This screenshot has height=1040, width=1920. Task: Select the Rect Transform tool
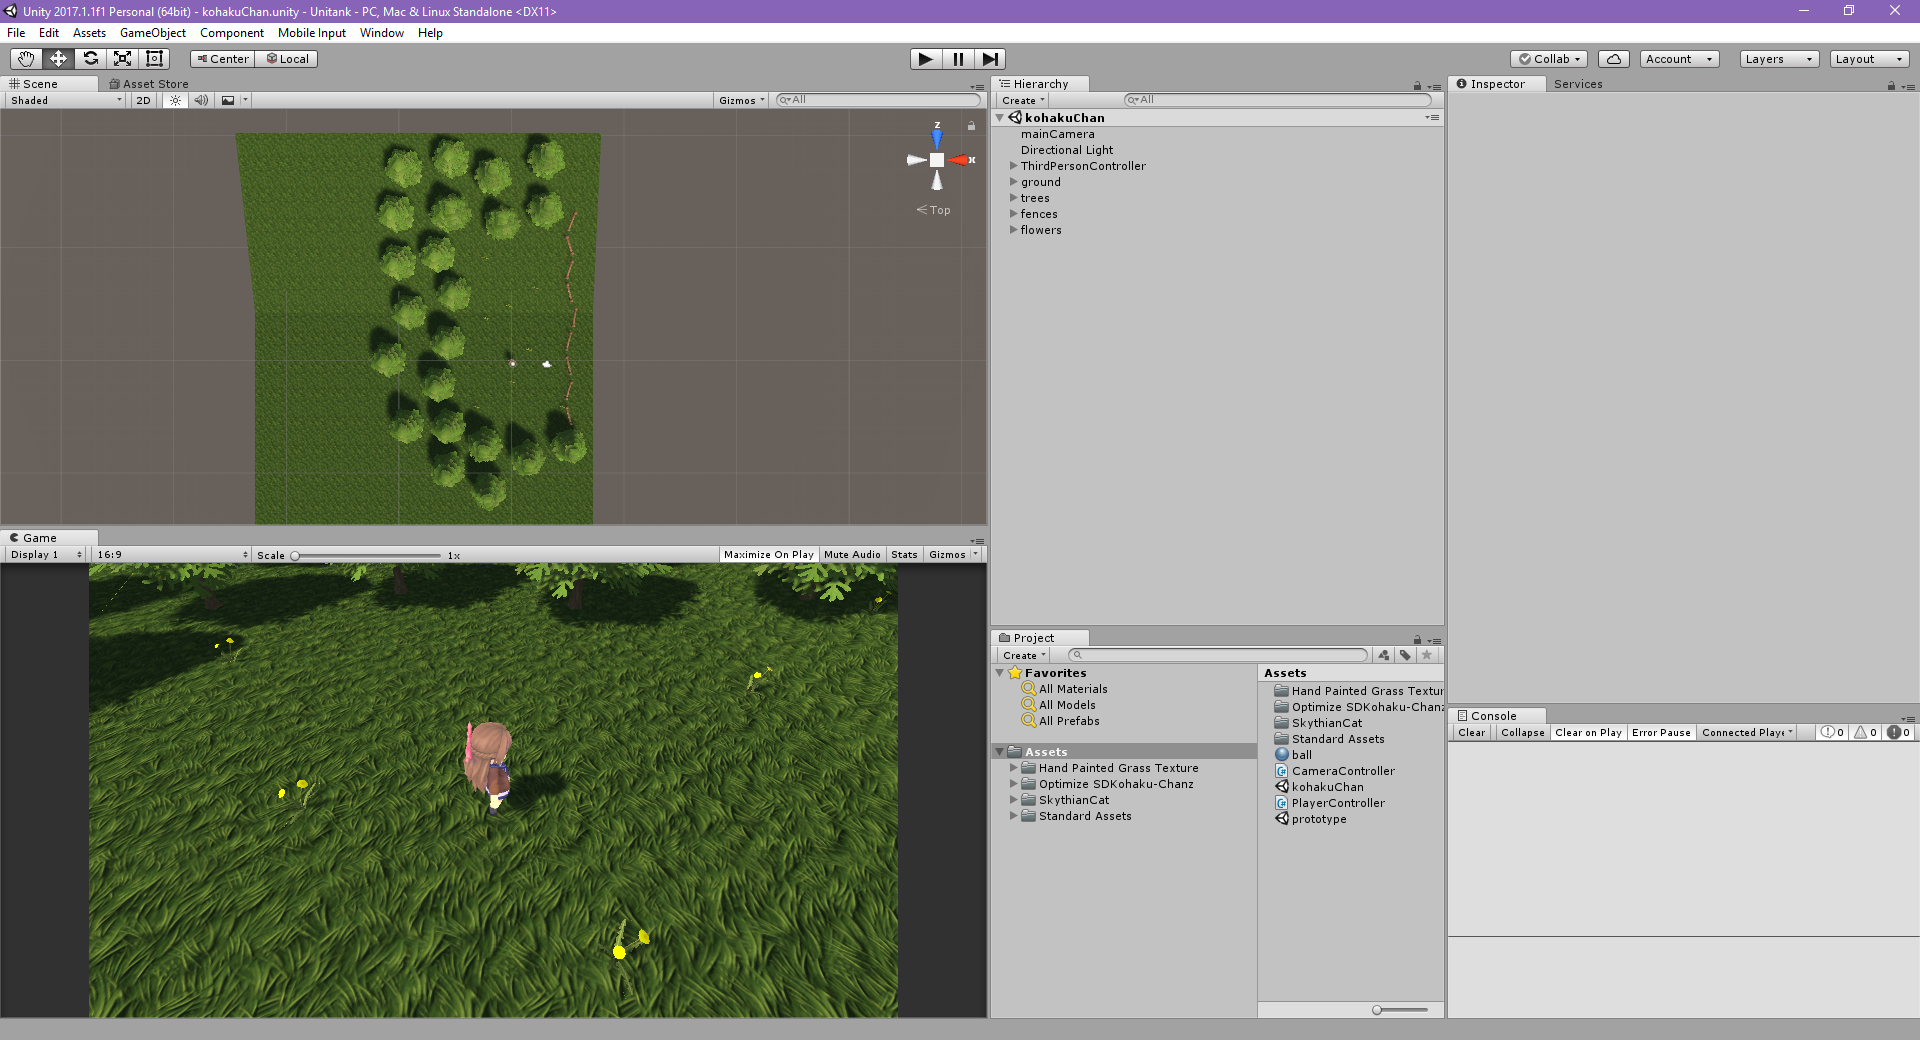154,59
